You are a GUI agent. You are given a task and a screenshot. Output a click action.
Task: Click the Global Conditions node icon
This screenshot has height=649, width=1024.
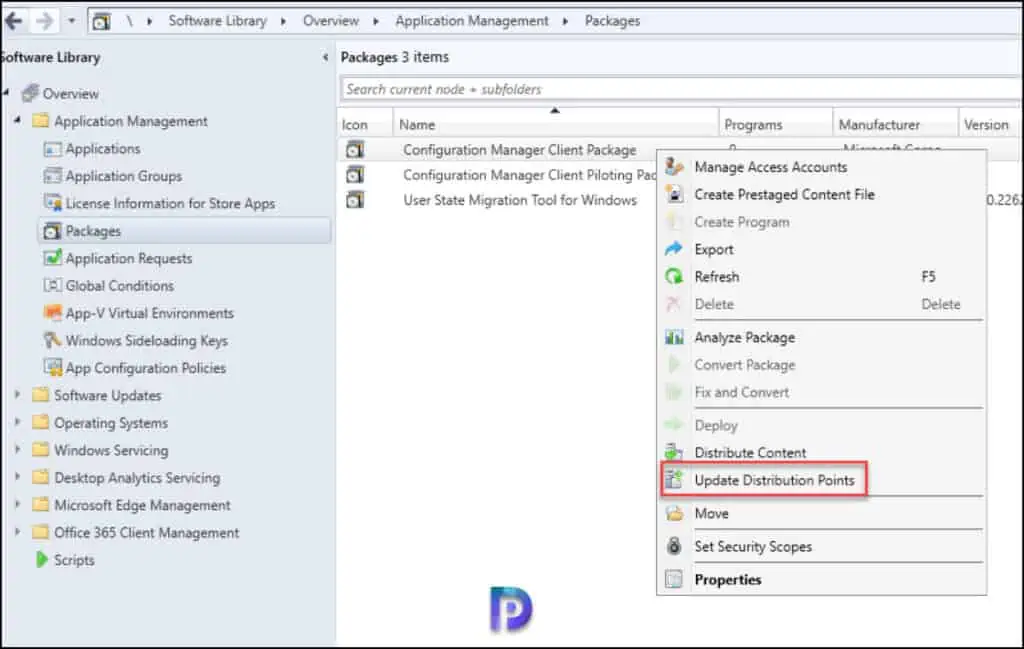[52, 285]
